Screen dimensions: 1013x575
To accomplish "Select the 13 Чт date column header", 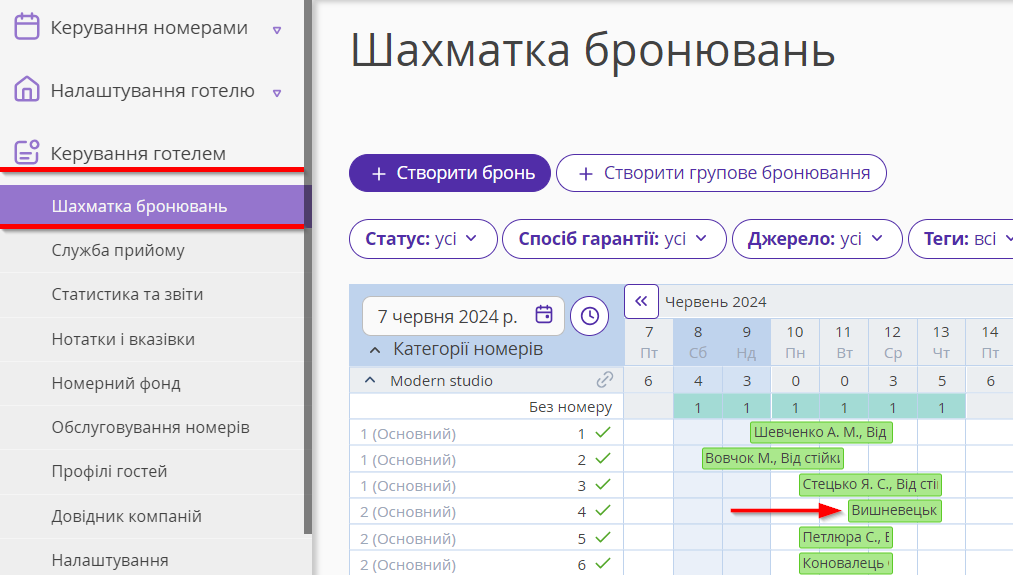I will (941, 342).
